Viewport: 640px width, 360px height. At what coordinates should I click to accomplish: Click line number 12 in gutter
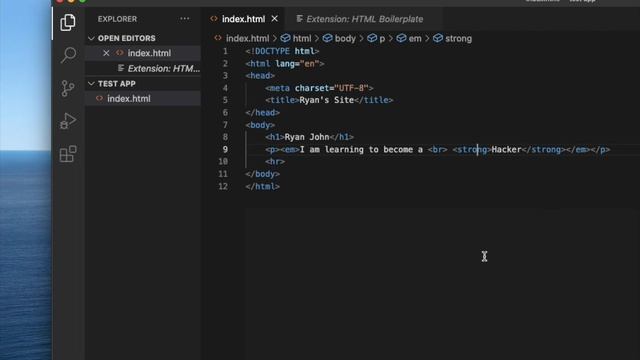223,186
